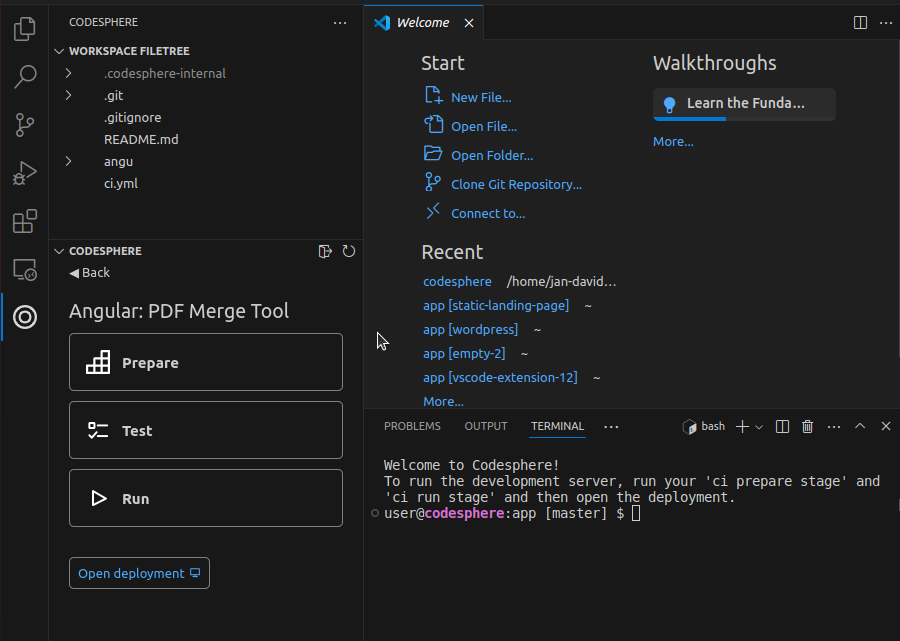The image size is (900, 641).
Task: Open the Search view icon
Action: click(25, 77)
